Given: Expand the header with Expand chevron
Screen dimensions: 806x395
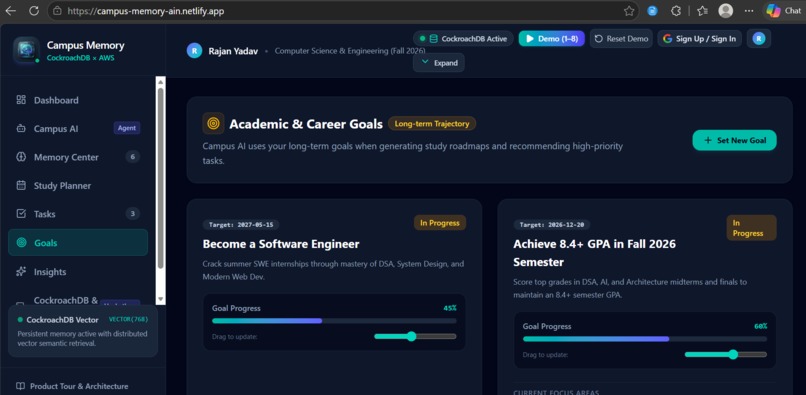Looking at the screenshot, I should [x=439, y=63].
